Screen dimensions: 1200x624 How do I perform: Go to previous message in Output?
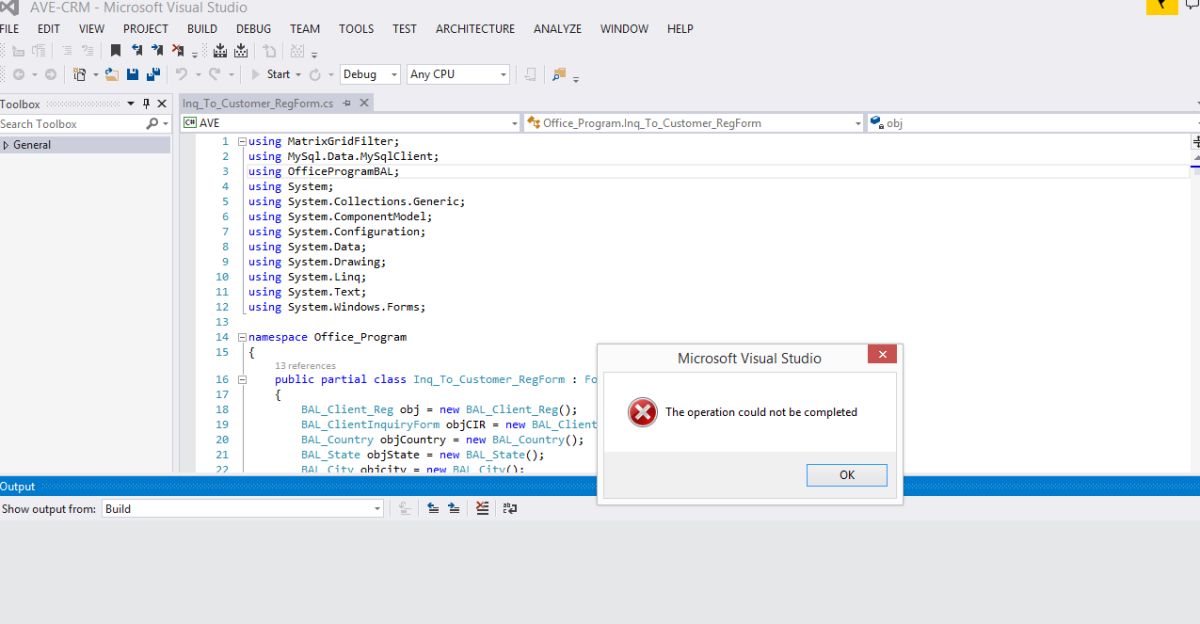(x=432, y=508)
